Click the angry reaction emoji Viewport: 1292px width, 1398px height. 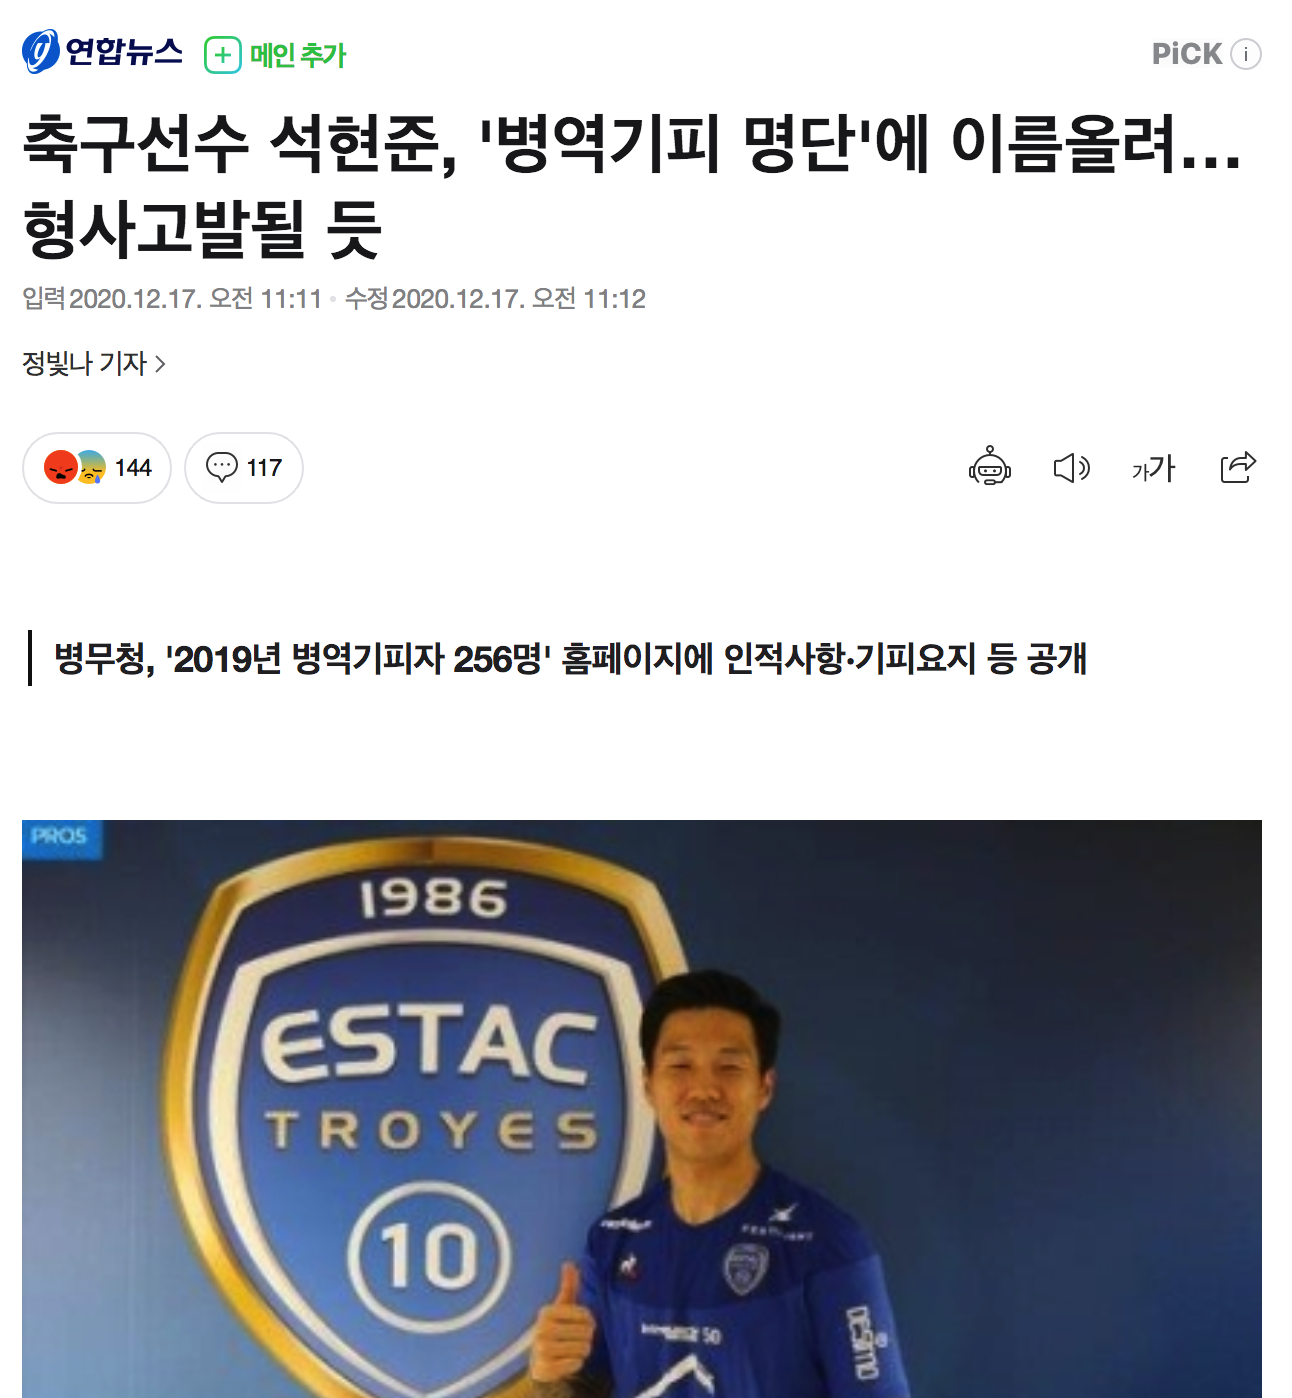[x=61, y=467]
